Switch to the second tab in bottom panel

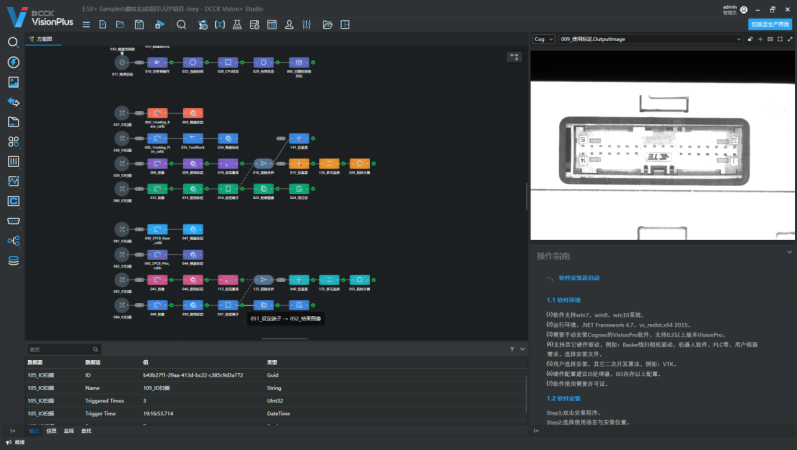click(51, 430)
